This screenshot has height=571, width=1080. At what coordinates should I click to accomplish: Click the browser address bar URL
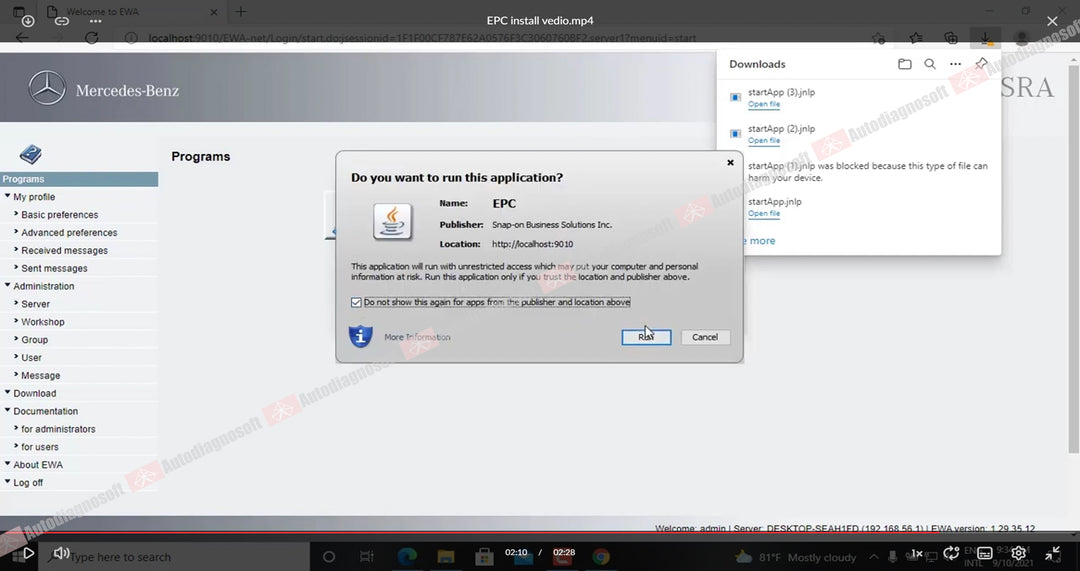pos(422,38)
